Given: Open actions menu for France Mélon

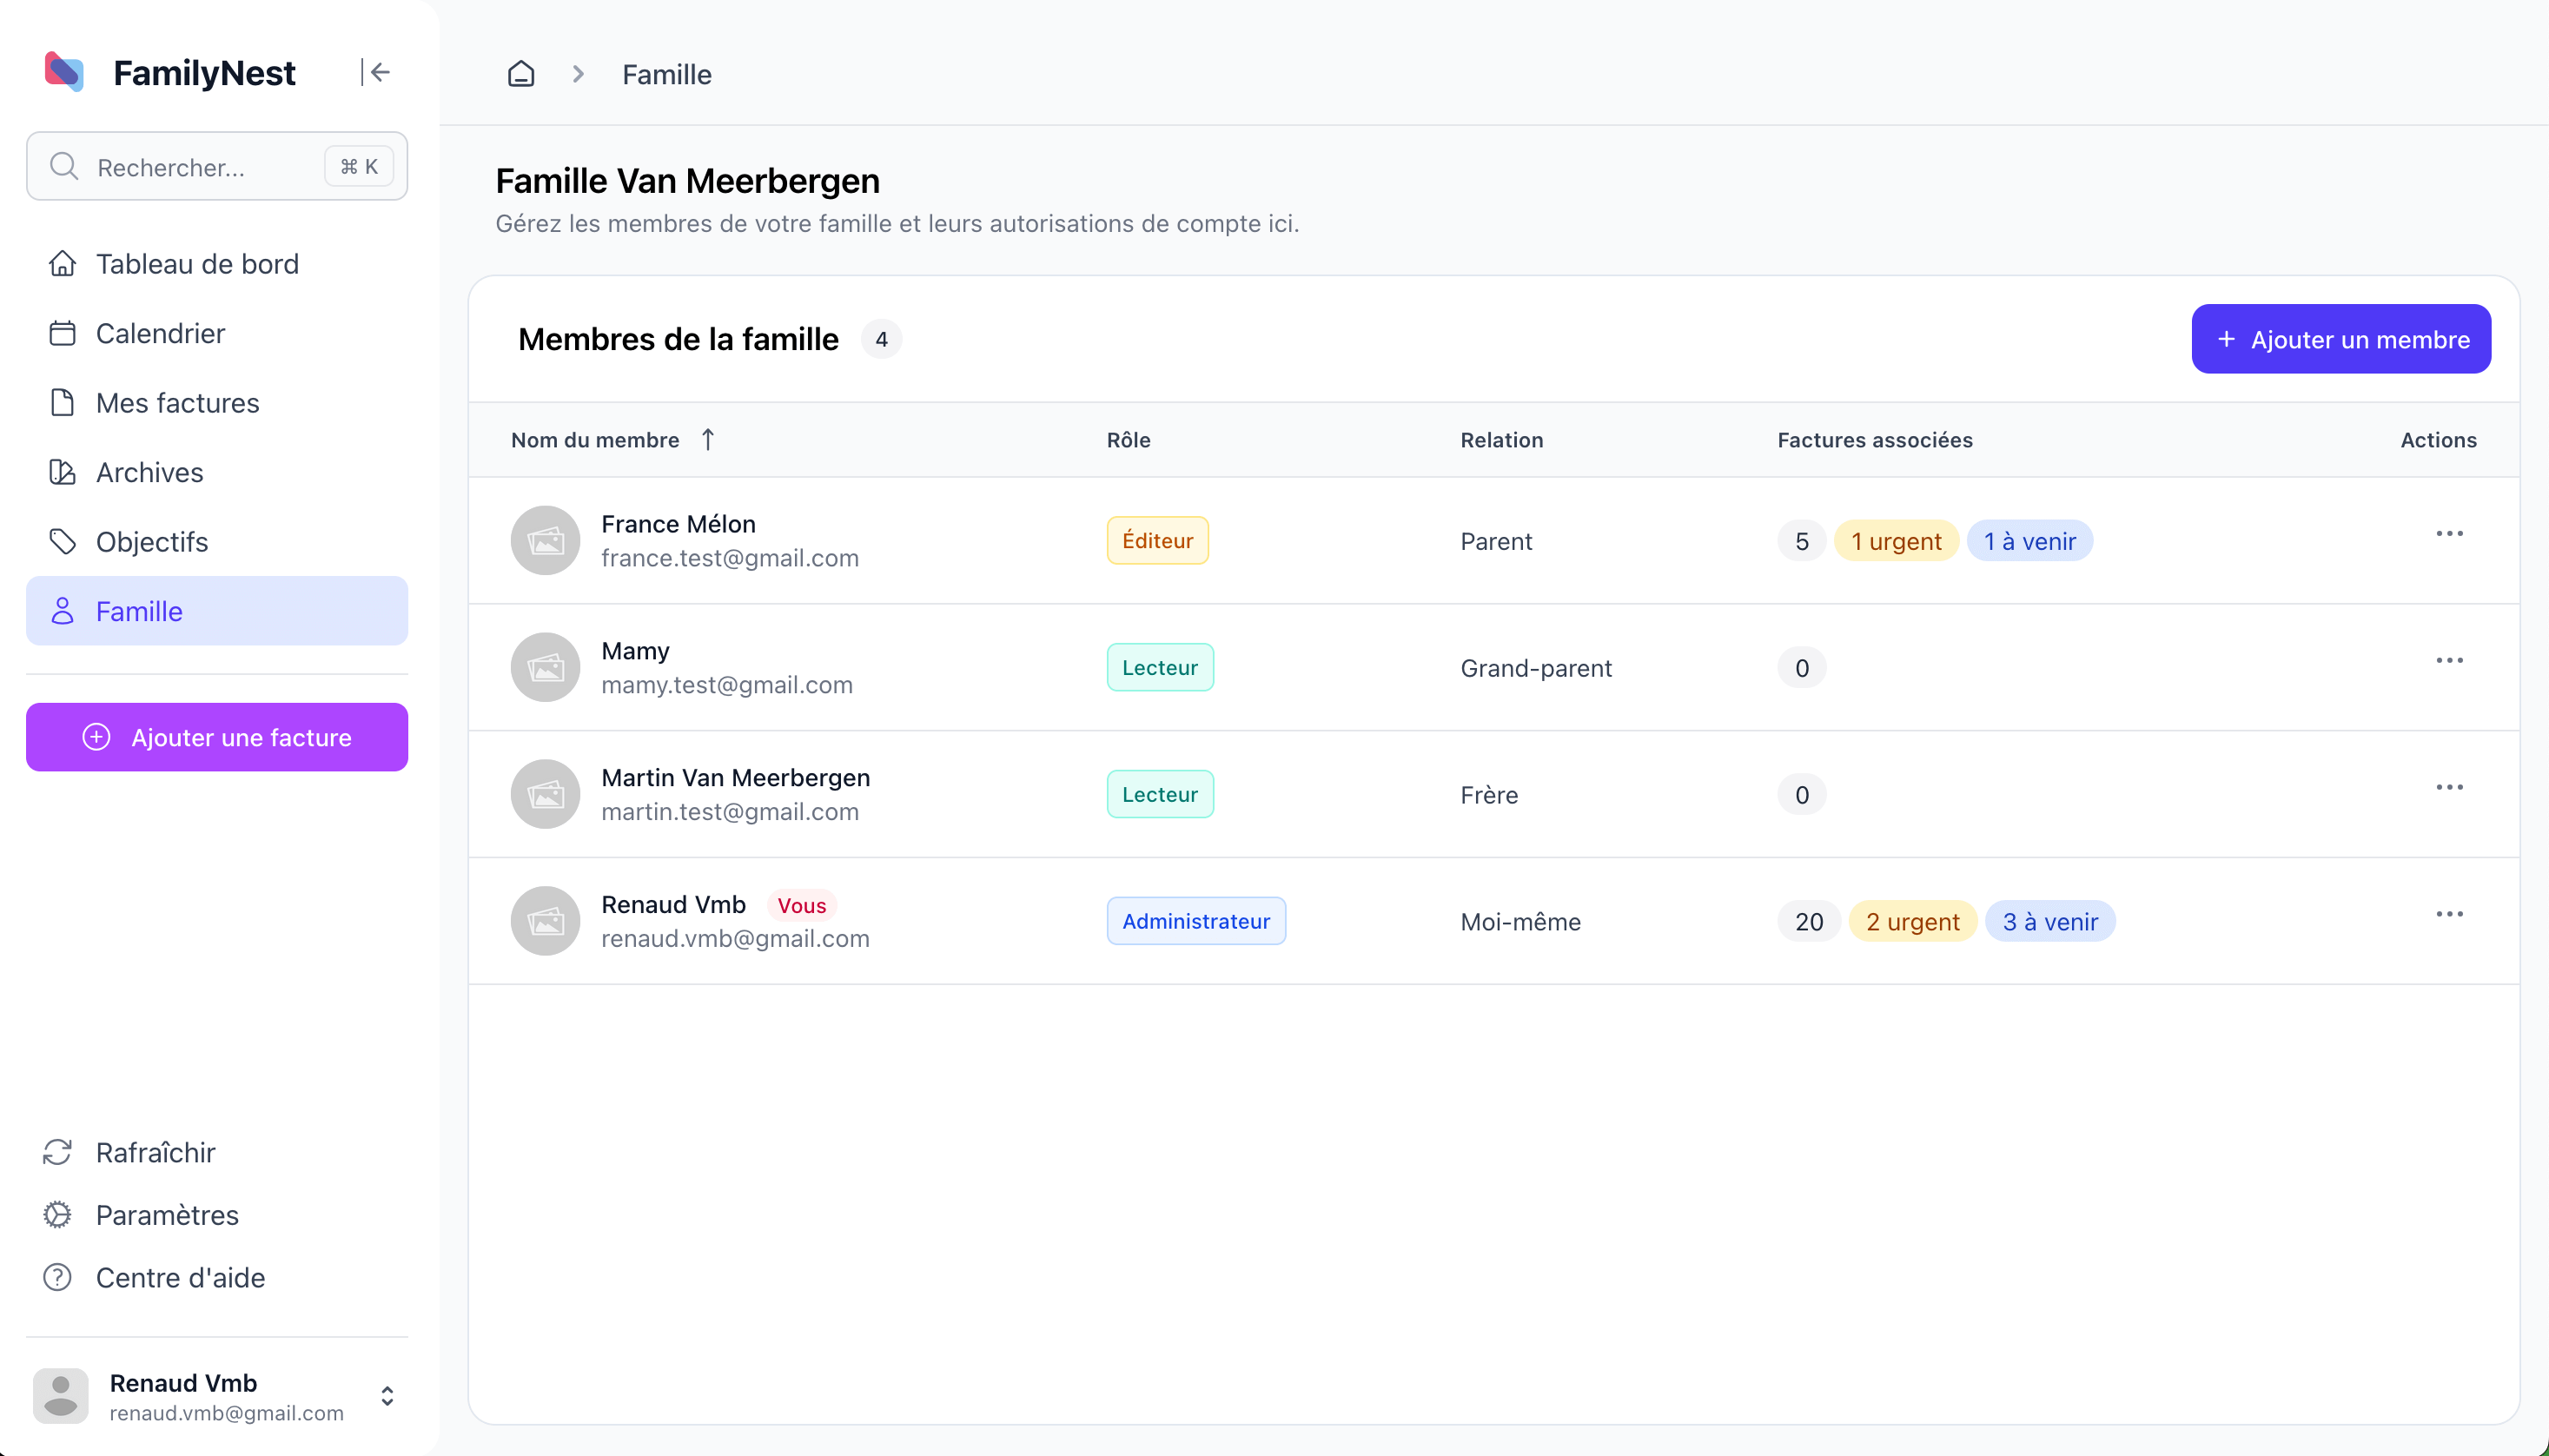Looking at the screenshot, I should click(2449, 534).
